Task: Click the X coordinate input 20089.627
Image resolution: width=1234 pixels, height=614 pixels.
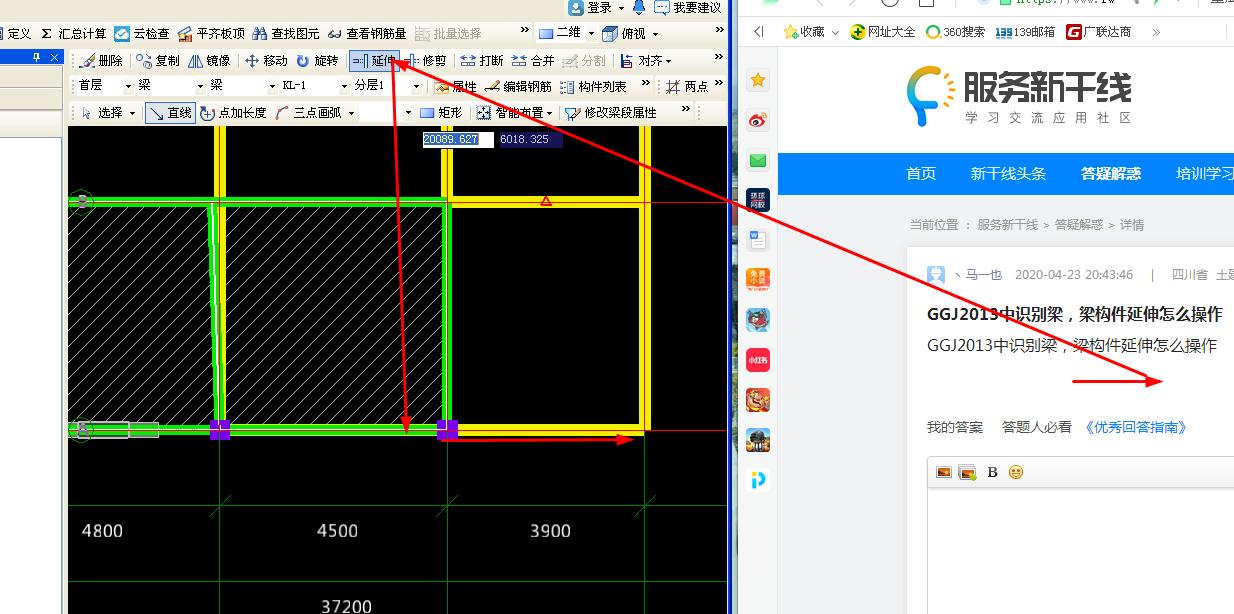Action: 458,139
